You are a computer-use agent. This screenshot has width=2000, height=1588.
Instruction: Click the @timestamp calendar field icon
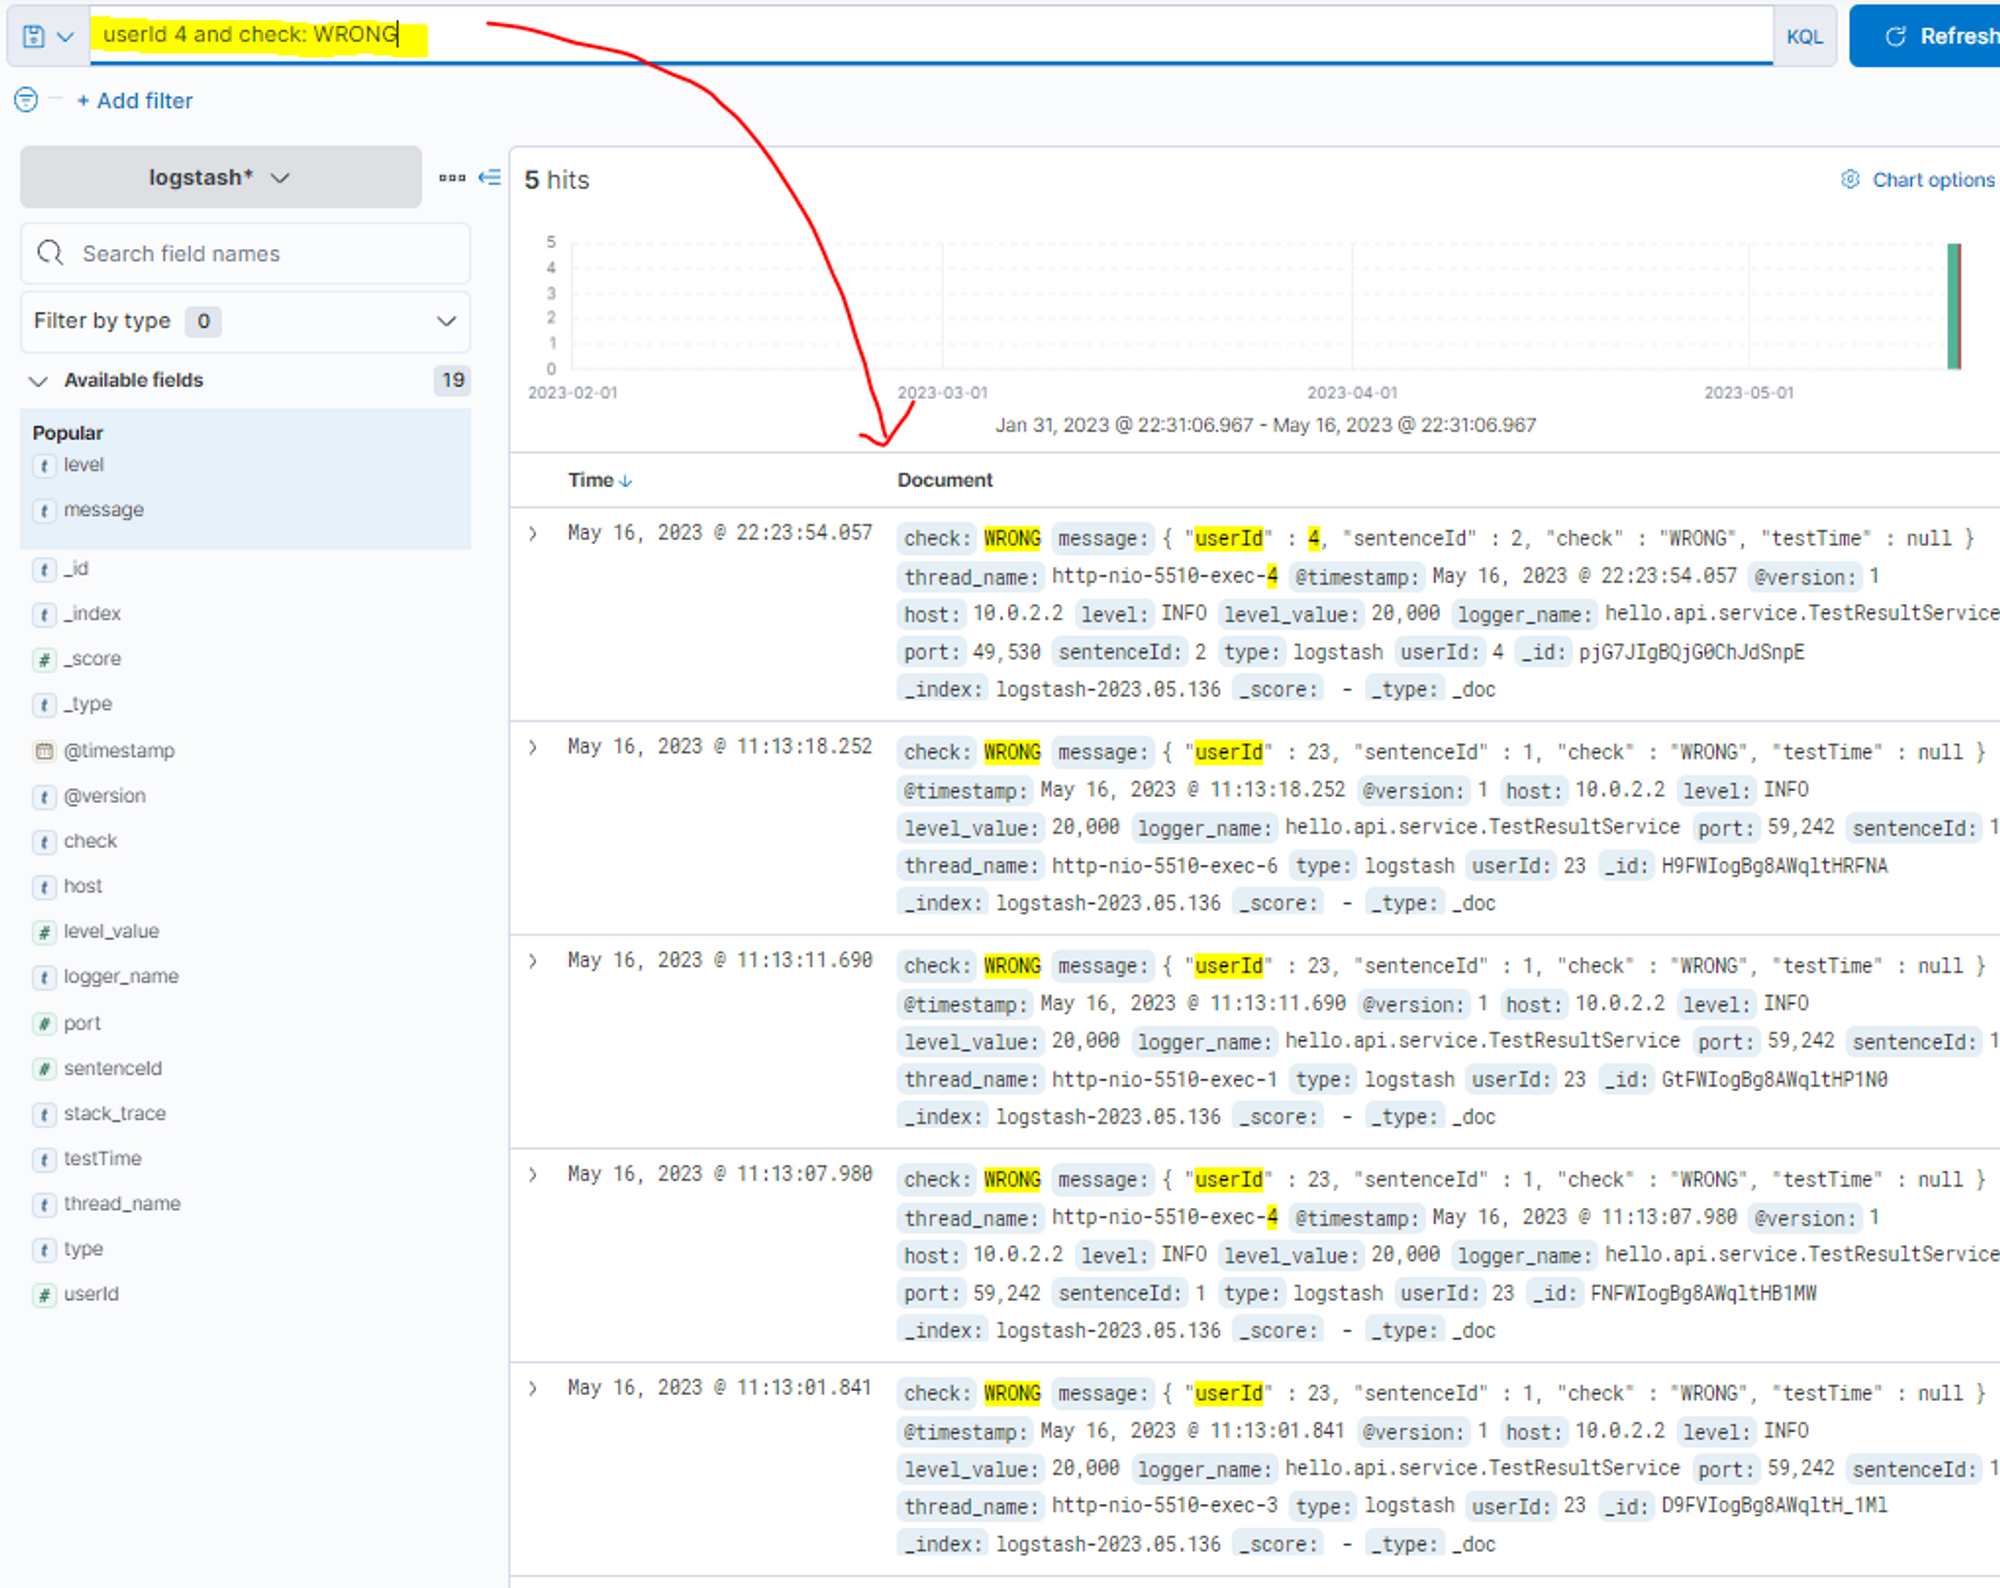point(44,750)
